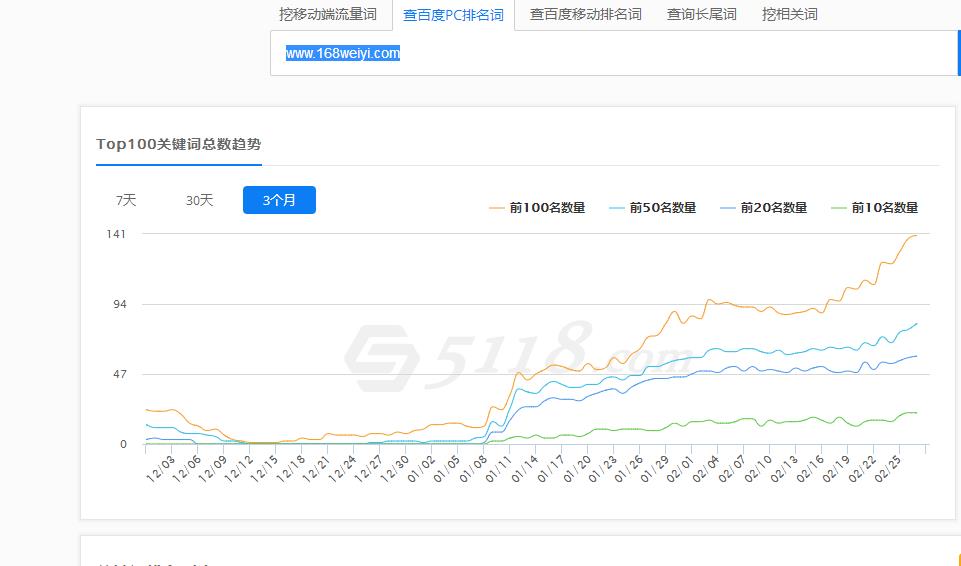This screenshot has width=961, height=566.
Task: Toggle the 前10名数量 legend series
Action: tap(875, 208)
